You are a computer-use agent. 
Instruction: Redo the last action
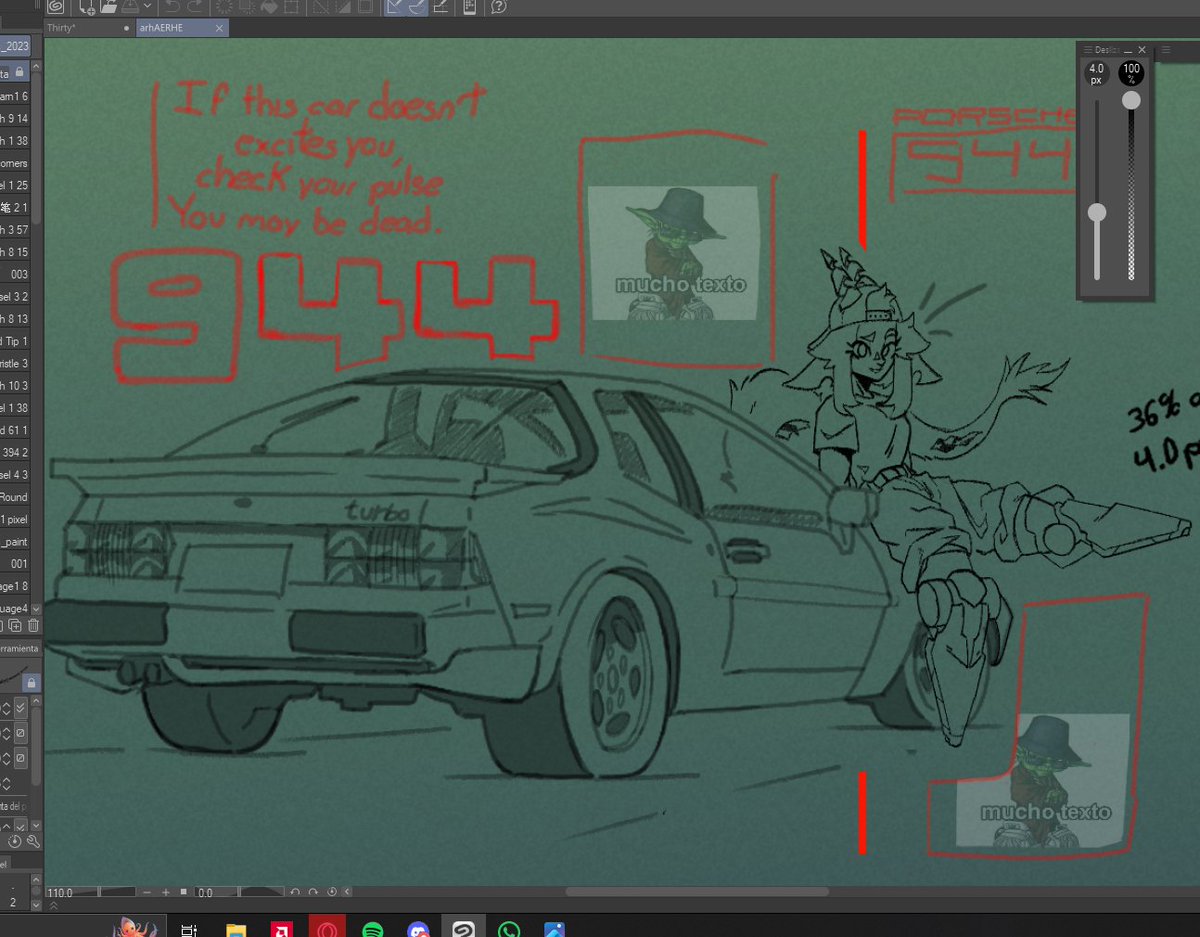(x=194, y=7)
